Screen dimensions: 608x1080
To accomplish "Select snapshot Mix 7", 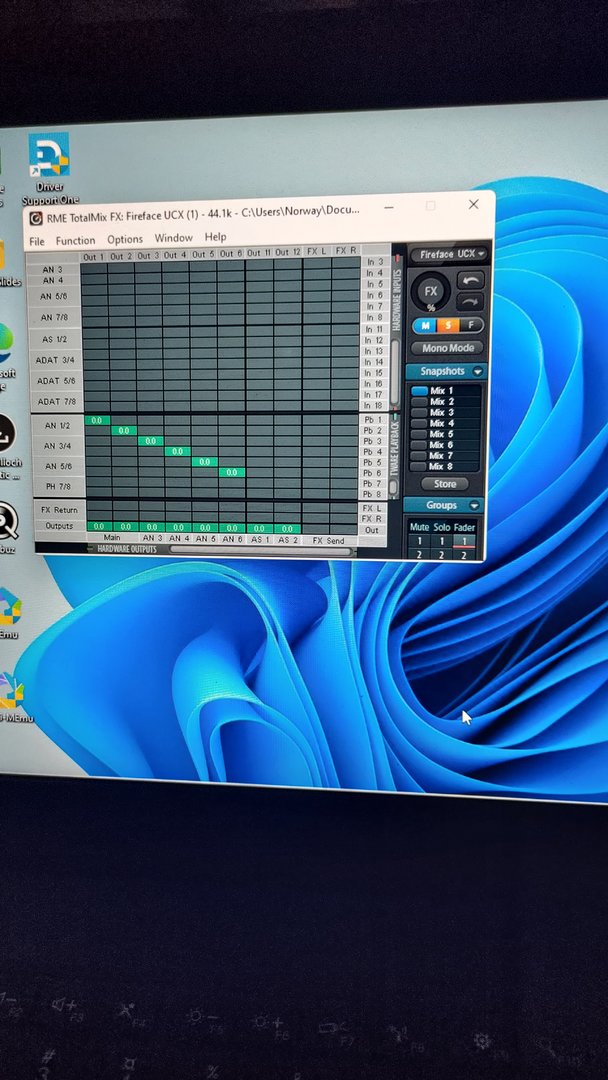I will (x=441, y=456).
